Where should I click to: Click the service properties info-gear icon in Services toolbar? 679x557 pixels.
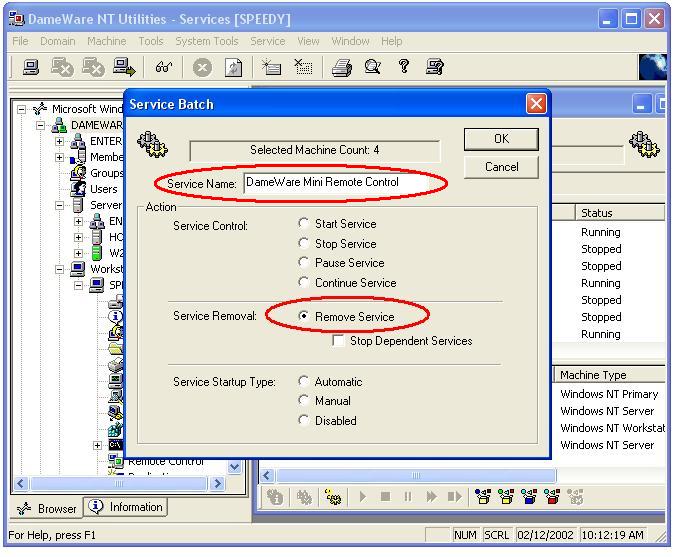pyautogui.click(x=275, y=497)
